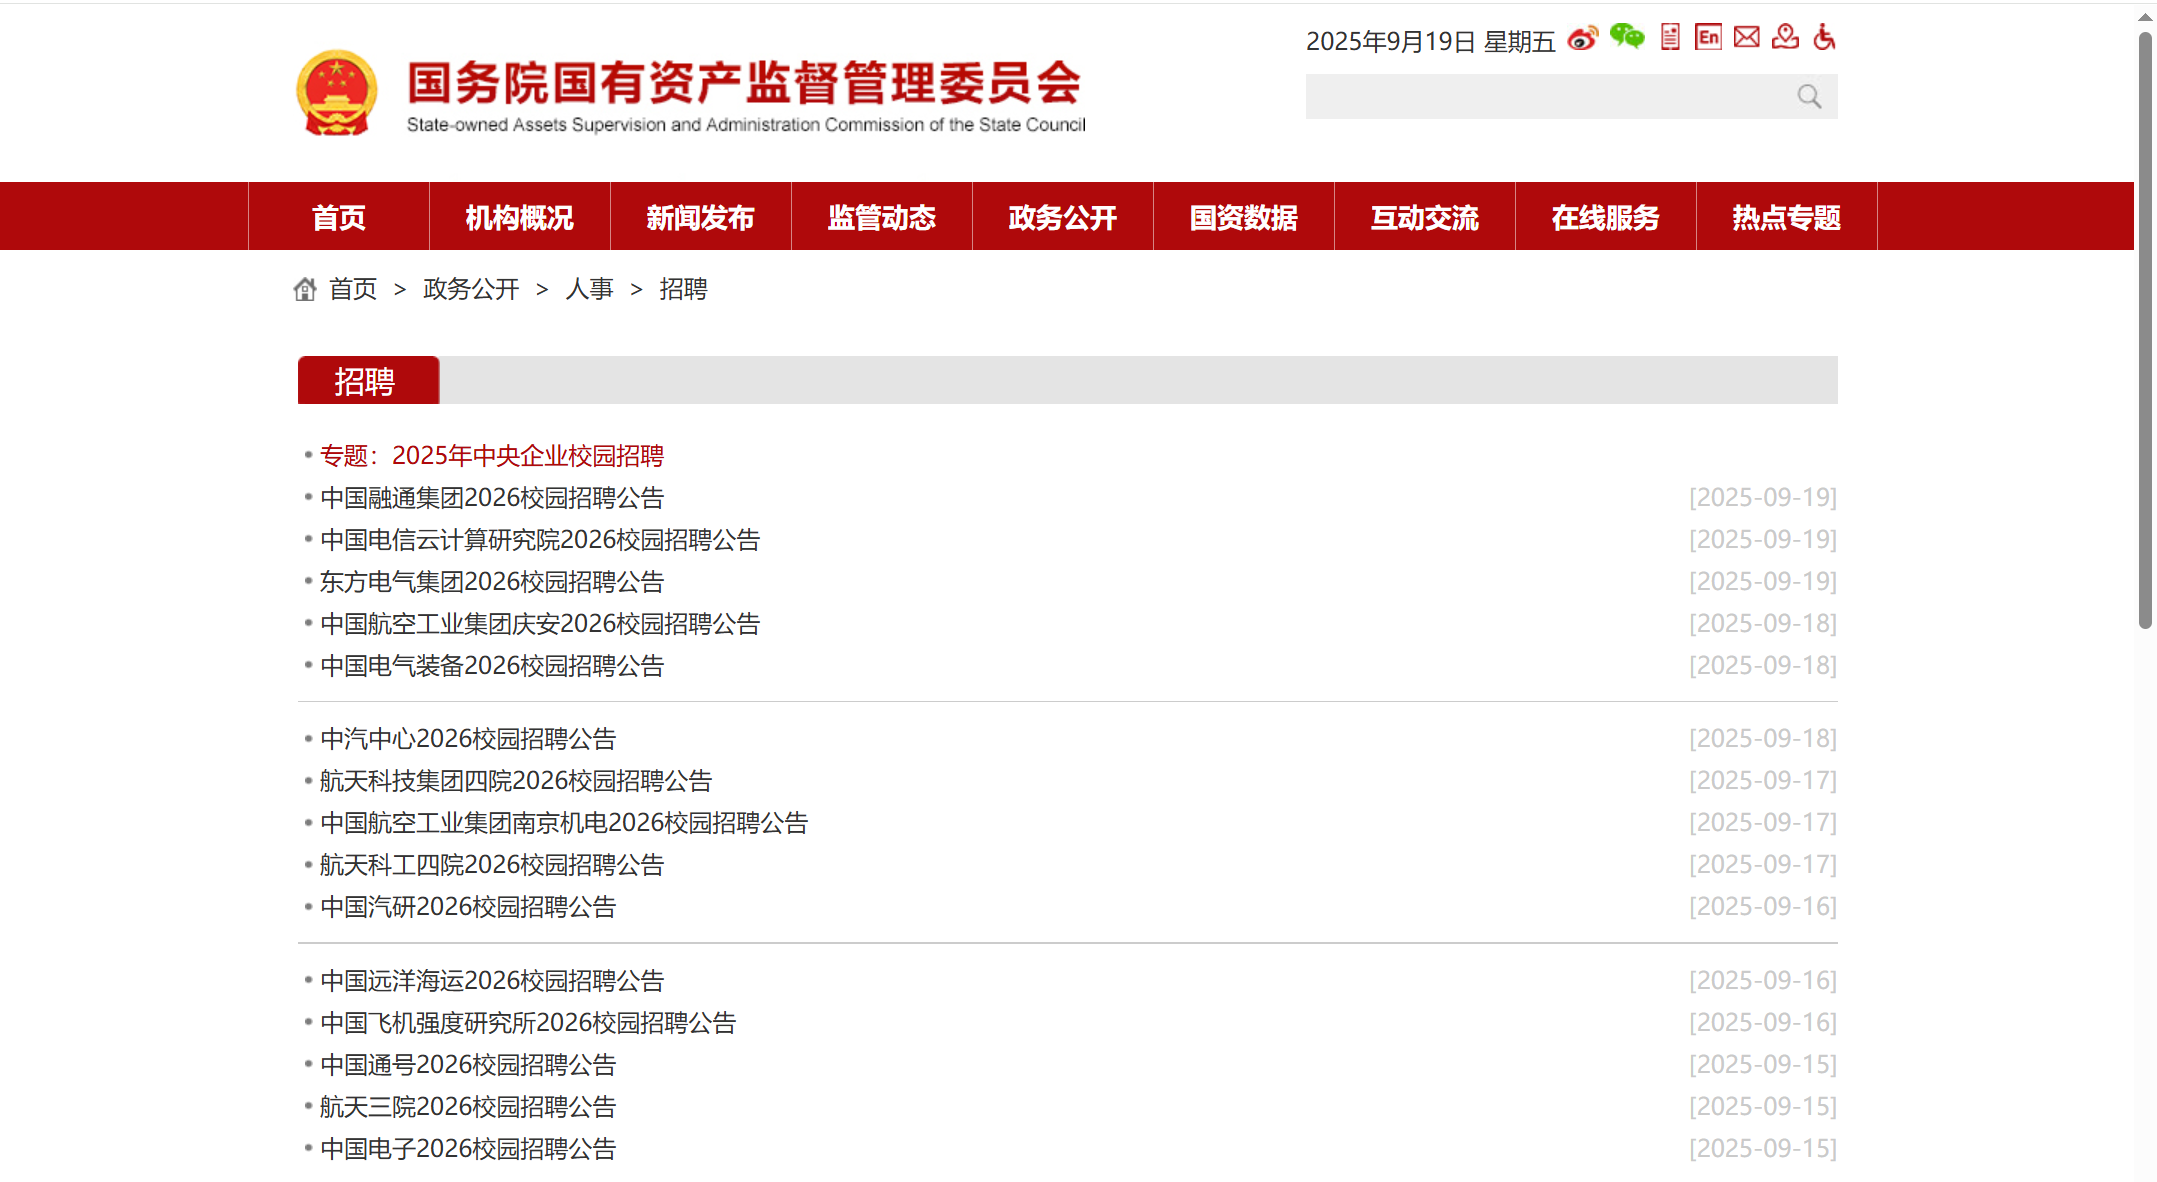
Task: Open 专题：2025年中央企业校园招聘 link
Action: coord(492,456)
